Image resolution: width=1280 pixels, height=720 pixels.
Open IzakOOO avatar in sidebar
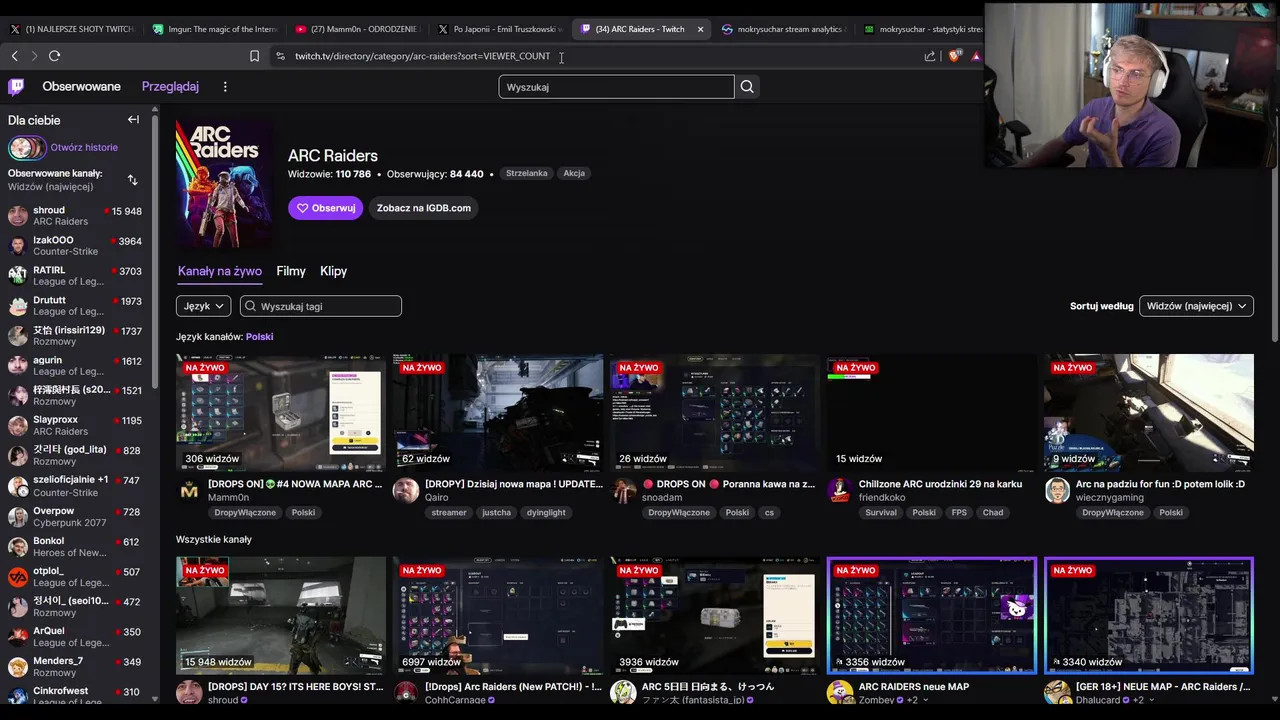18,246
